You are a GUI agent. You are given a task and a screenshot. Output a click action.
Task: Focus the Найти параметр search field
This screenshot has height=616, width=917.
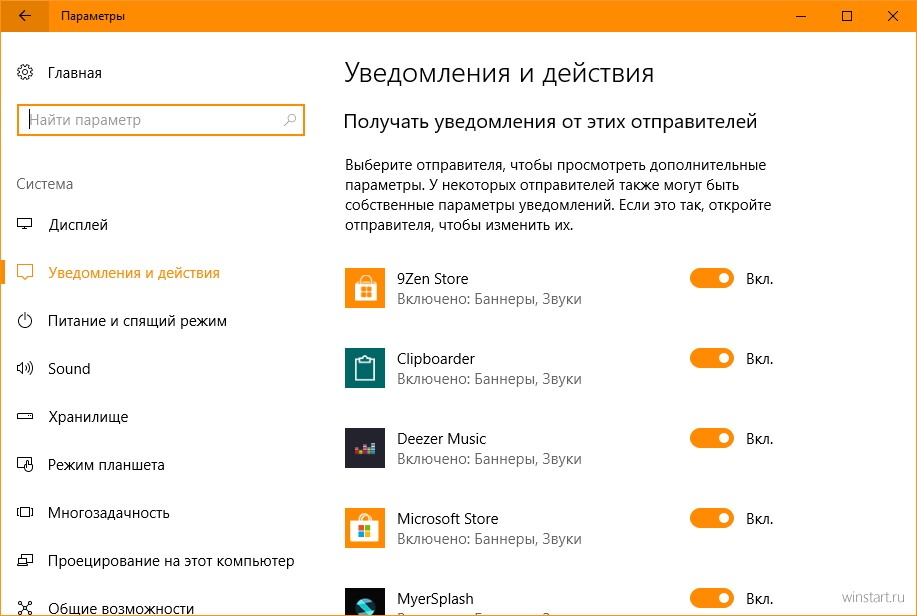161,120
